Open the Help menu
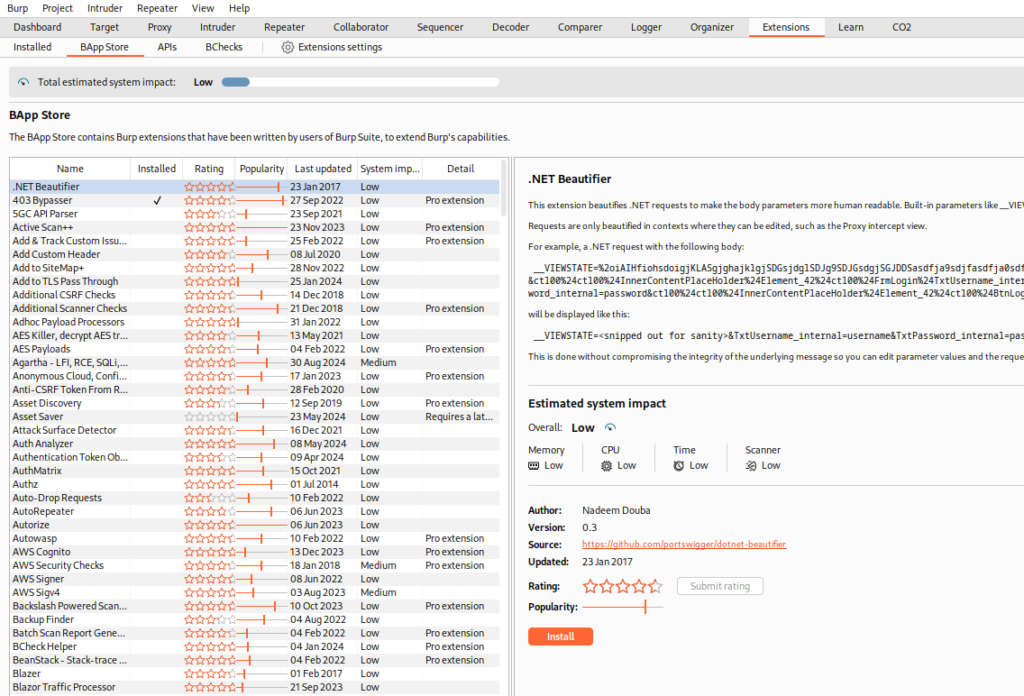 pos(239,8)
